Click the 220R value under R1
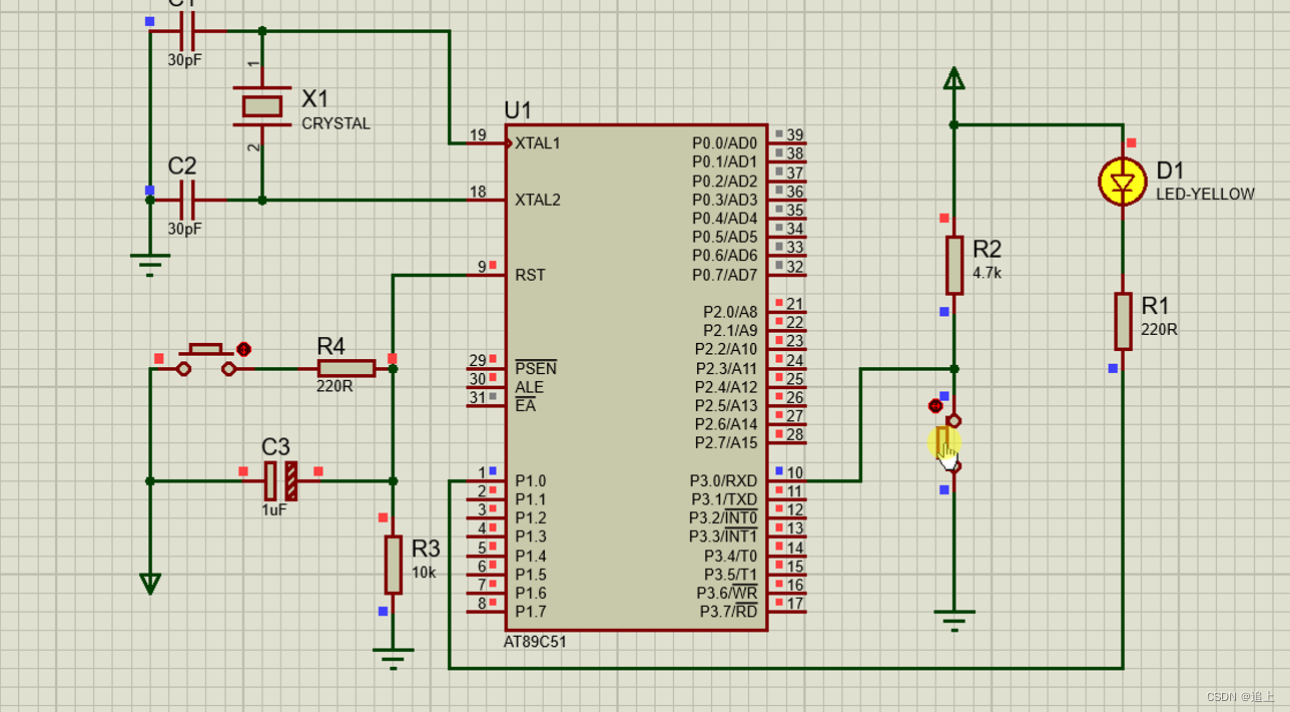Image resolution: width=1290 pixels, height=712 pixels. click(1159, 329)
